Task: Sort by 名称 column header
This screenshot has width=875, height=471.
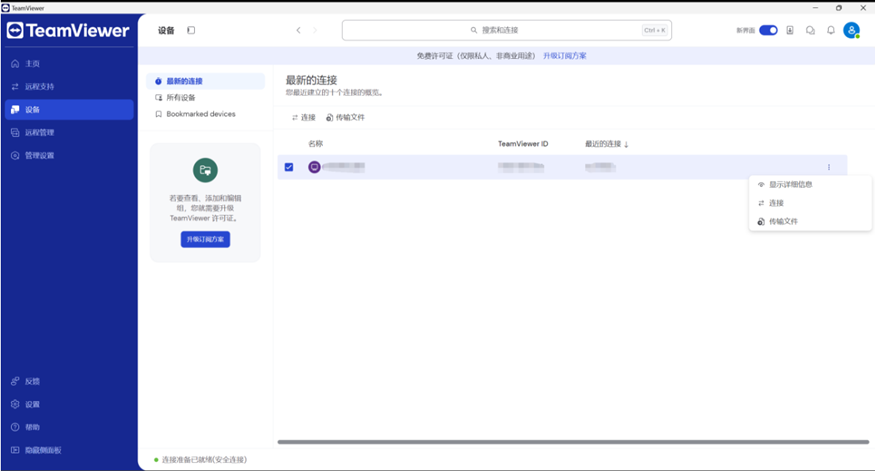Action: [x=316, y=144]
